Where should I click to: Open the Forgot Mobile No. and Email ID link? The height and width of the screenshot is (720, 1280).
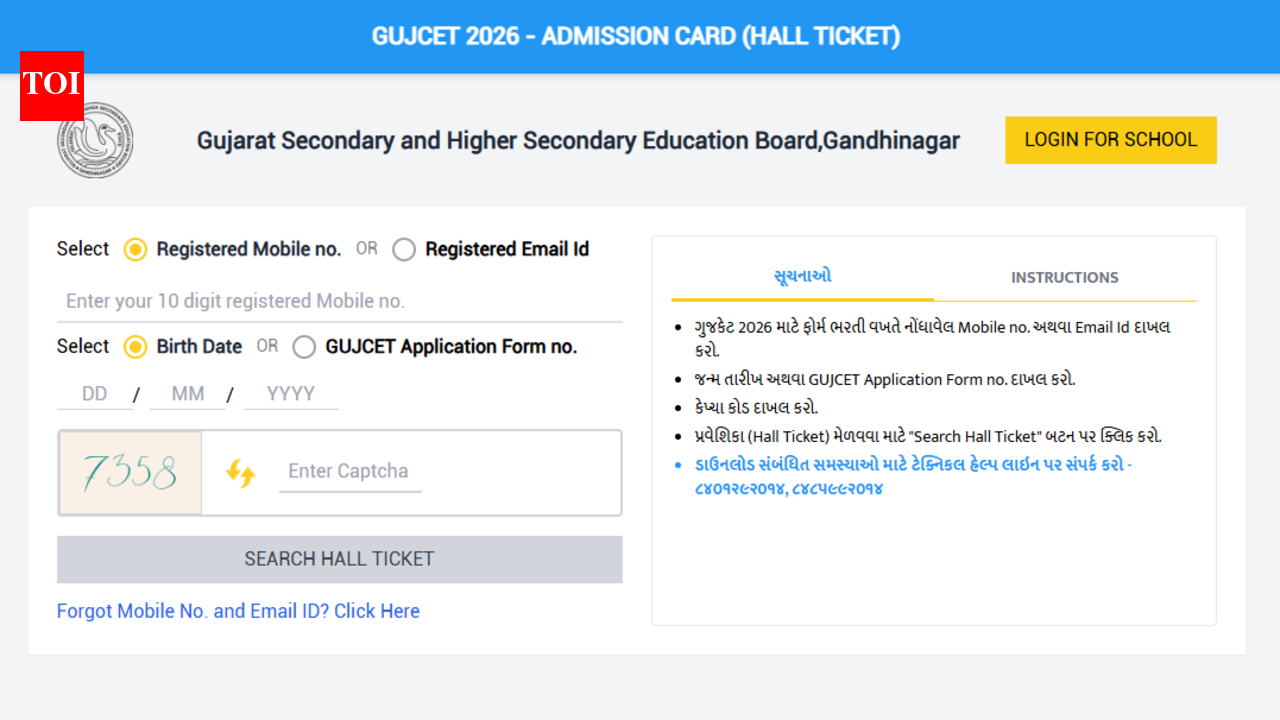pyautogui.click(x=238, y=610)
